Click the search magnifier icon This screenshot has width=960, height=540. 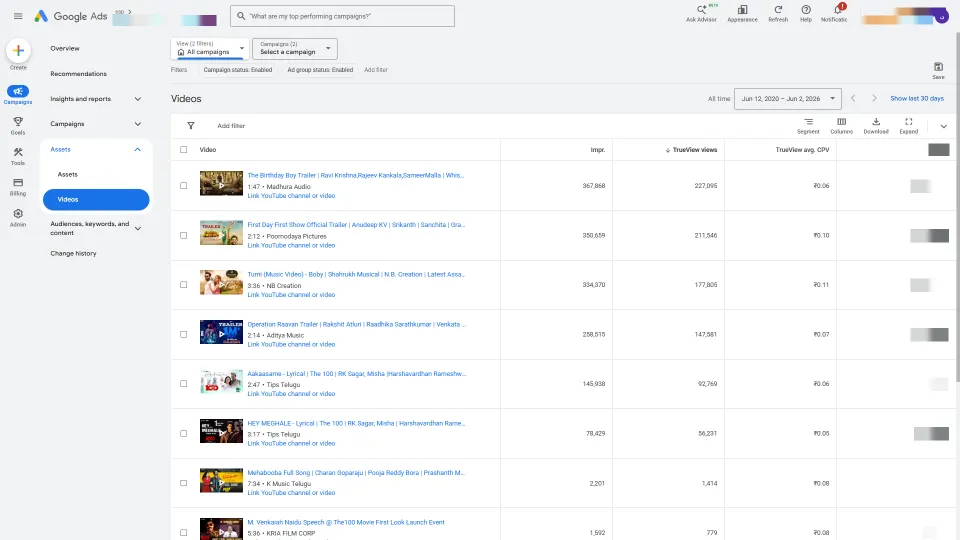point(241,16)
